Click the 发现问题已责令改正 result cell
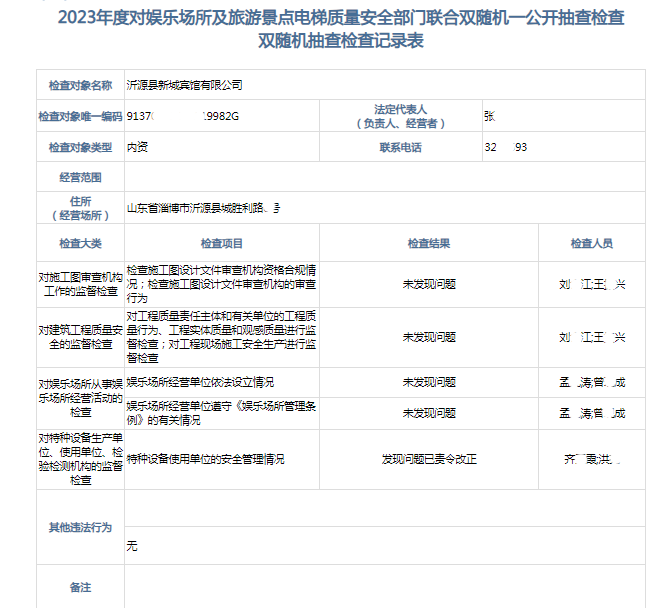The height and width of the screenshot is (608, 659). pos(429,459)
